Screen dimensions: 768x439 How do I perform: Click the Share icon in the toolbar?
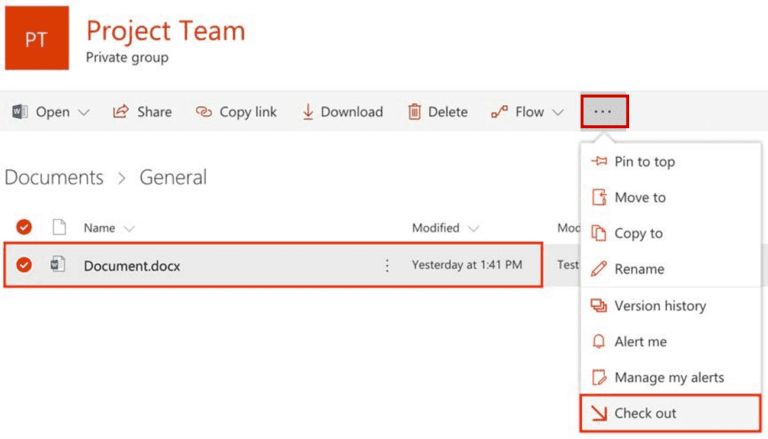(120, 112)
